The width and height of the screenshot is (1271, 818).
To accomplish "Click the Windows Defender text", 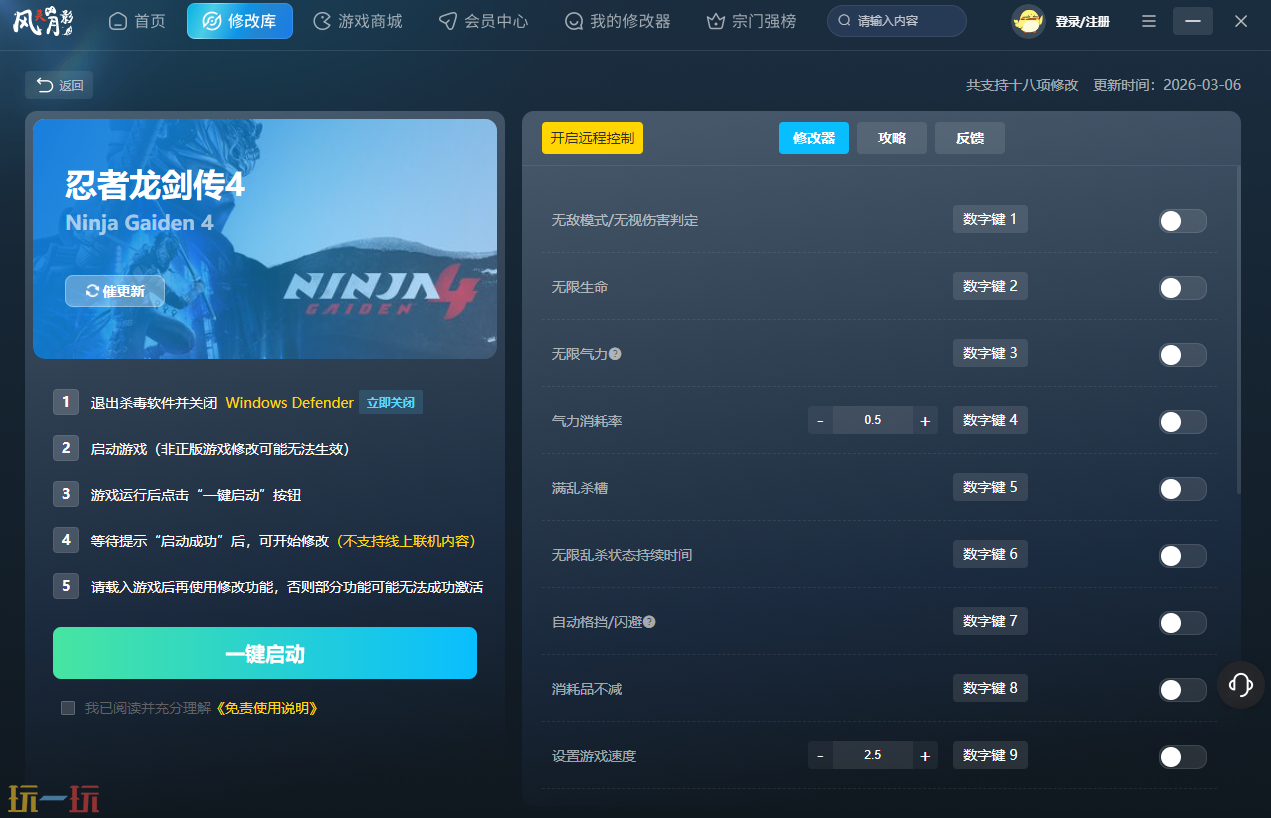I will pyautogui.click(x=290, y=403).
